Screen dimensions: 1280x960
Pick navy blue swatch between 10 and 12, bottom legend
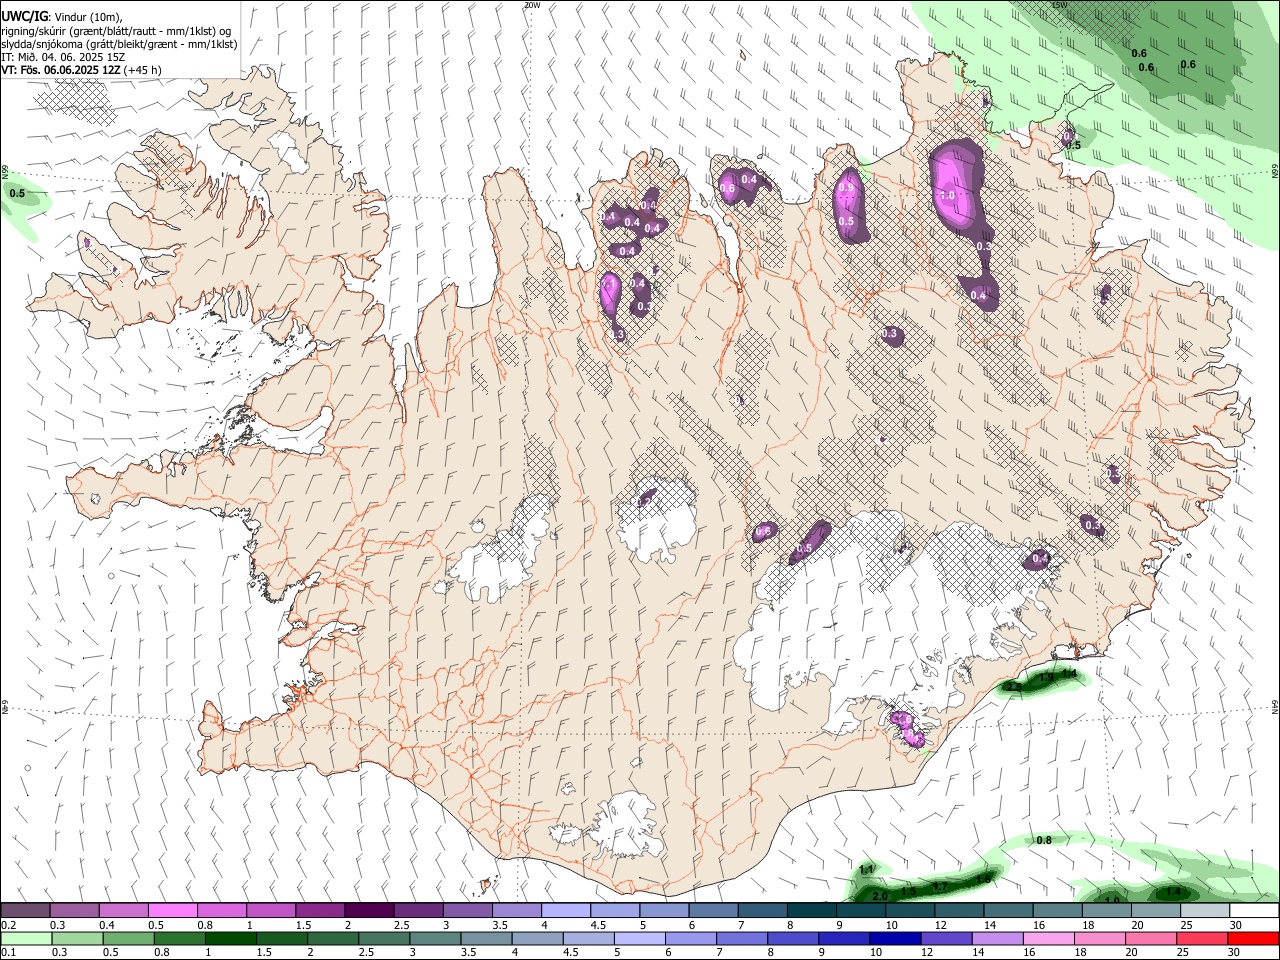(x=895, y=938)
